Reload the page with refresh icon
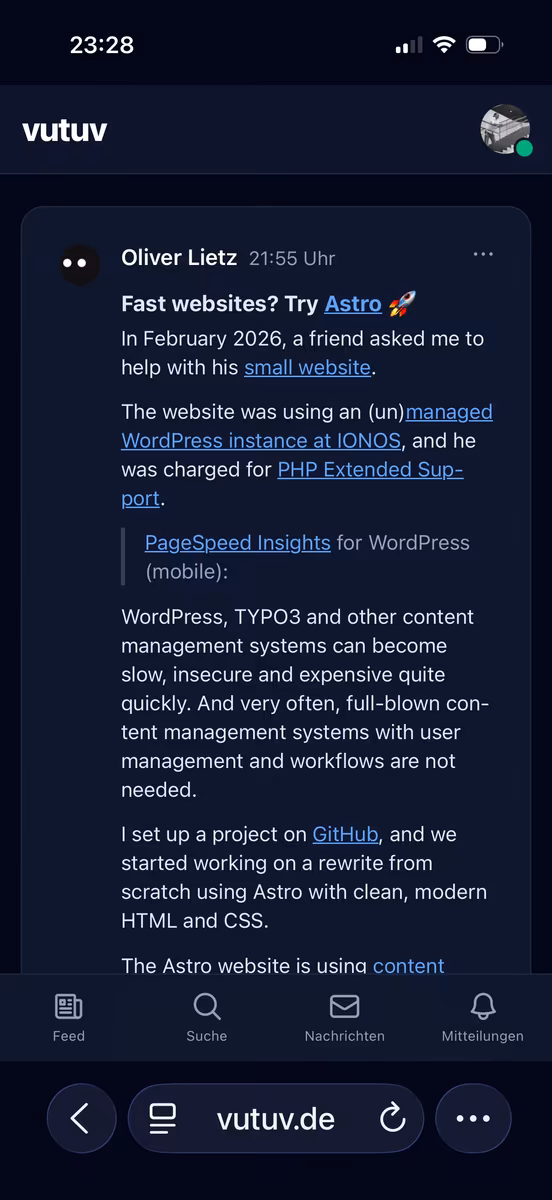Viewport: 552px width, 1200px height. [393, 1118]
